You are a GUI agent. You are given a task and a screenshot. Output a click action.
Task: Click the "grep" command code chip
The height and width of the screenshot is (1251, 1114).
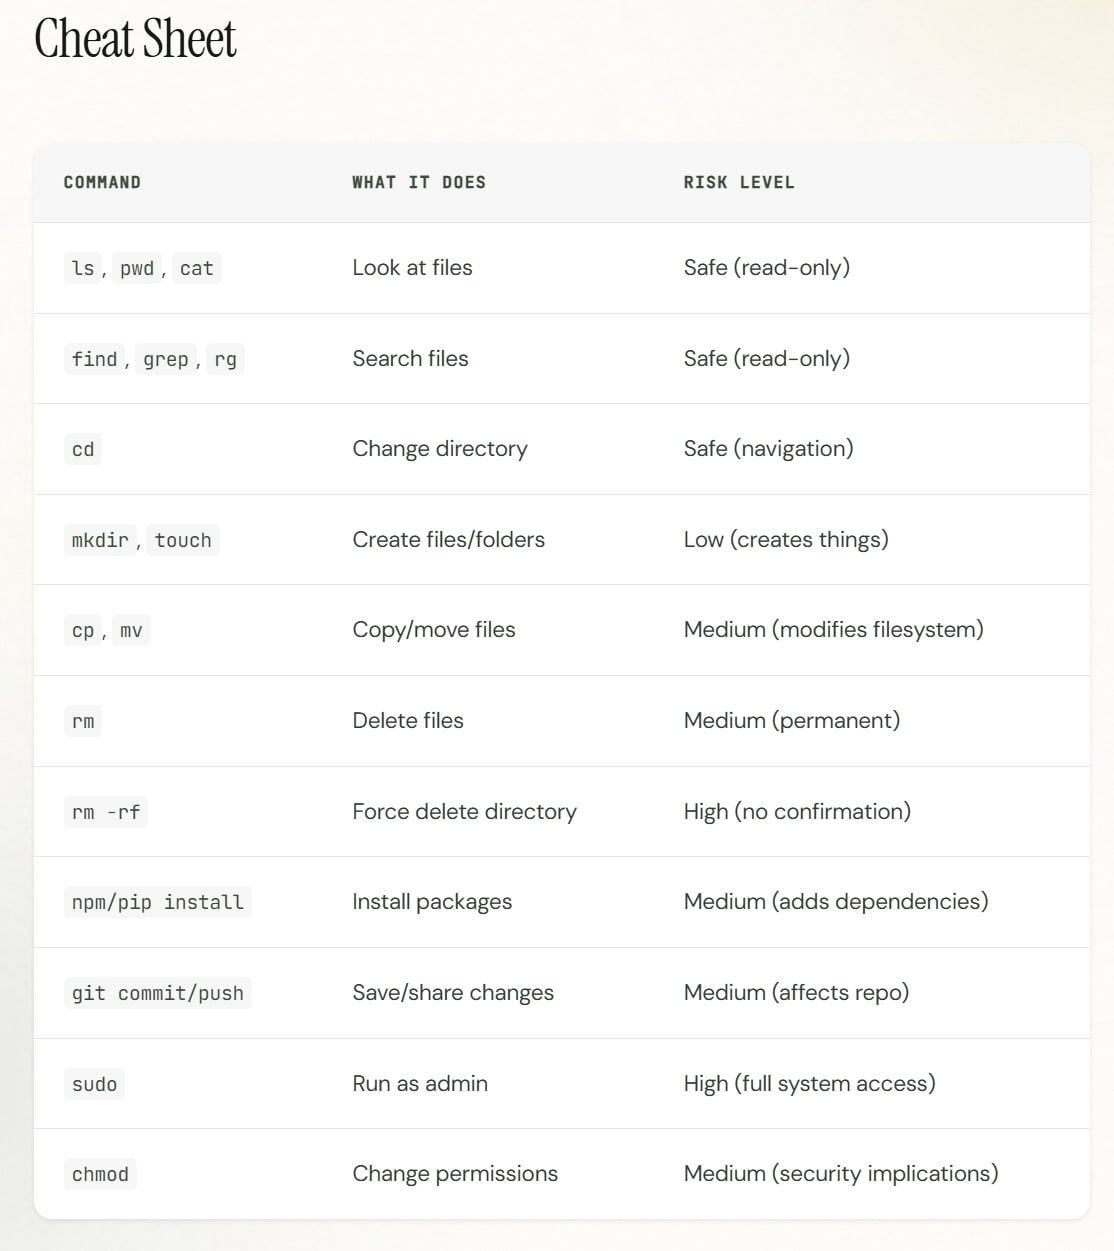(165, 359)
